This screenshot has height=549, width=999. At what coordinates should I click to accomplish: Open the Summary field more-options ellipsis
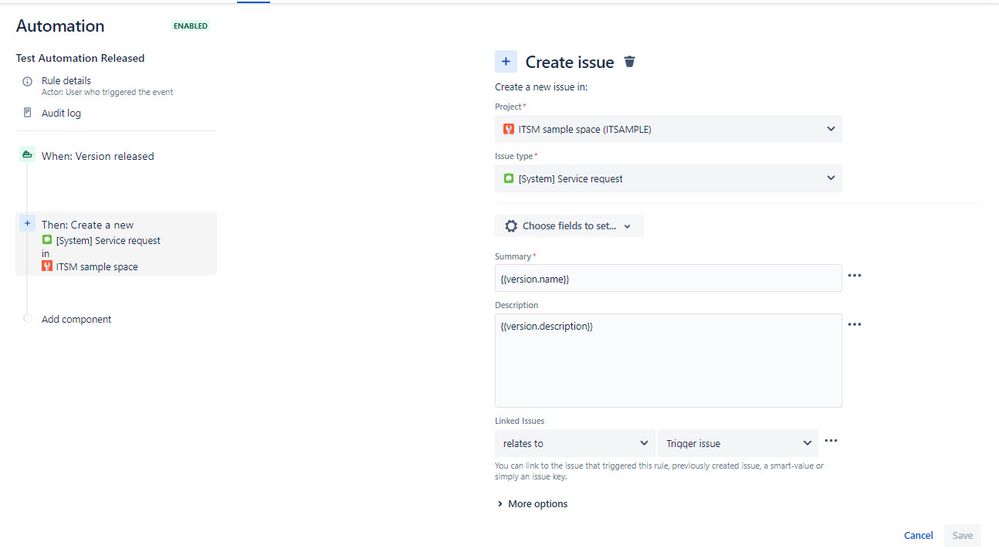tap(854, 276)
